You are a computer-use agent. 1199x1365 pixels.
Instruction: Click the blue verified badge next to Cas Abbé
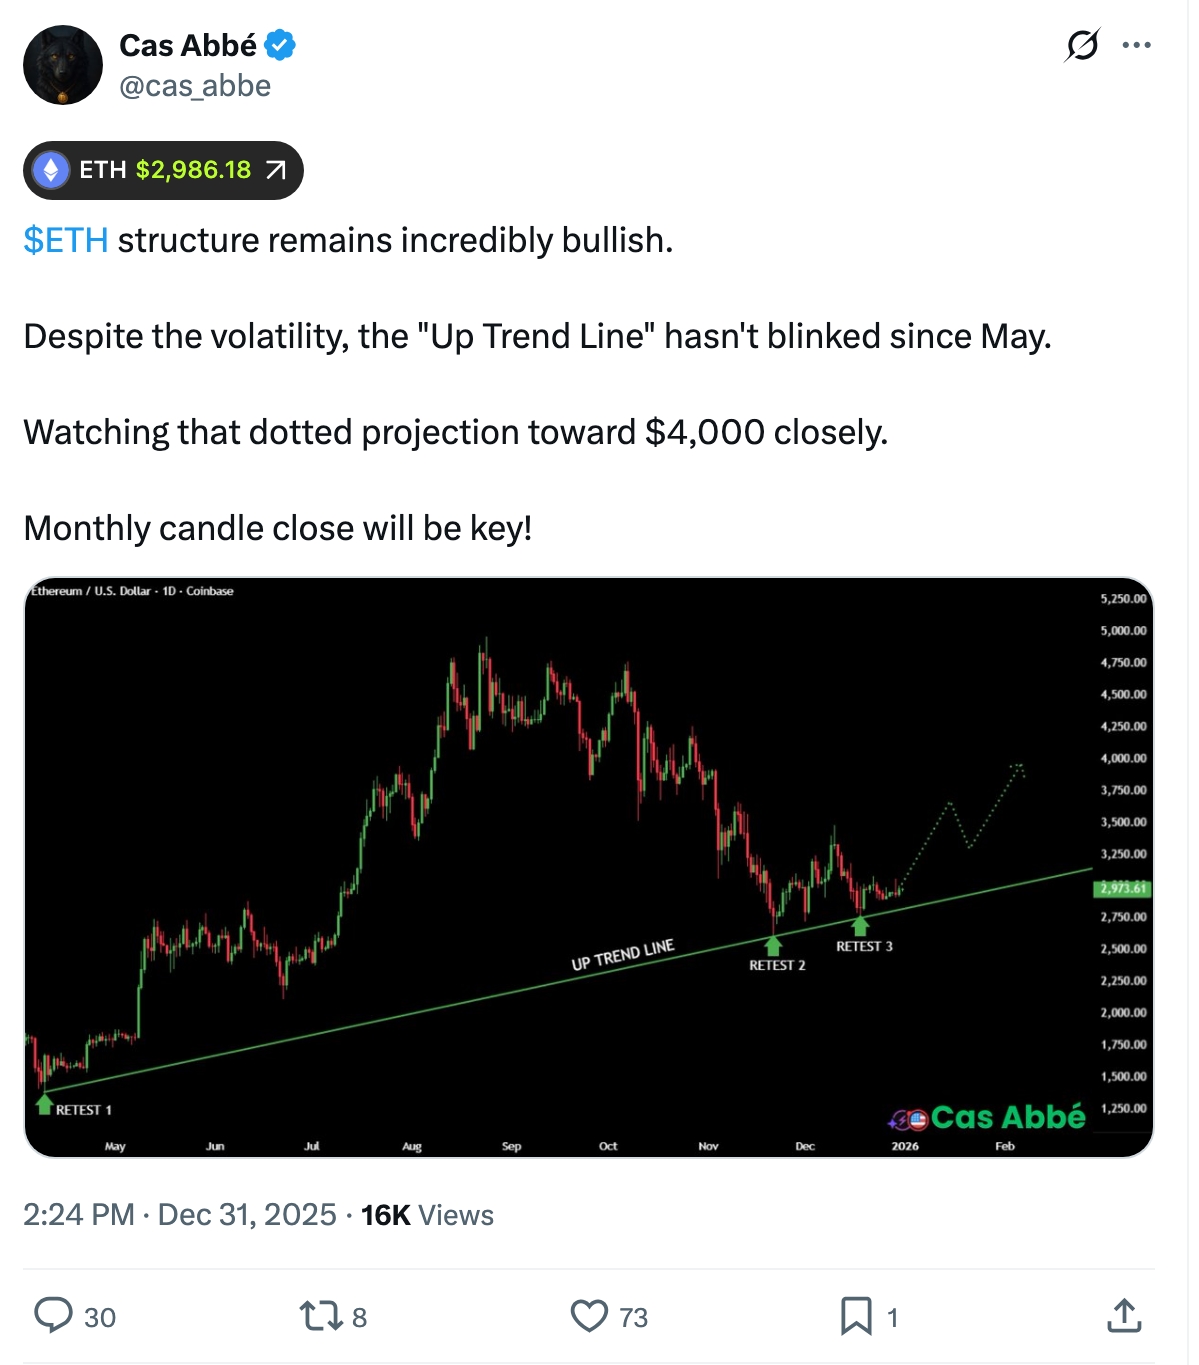pyautogui.click(x=280, y=45)
